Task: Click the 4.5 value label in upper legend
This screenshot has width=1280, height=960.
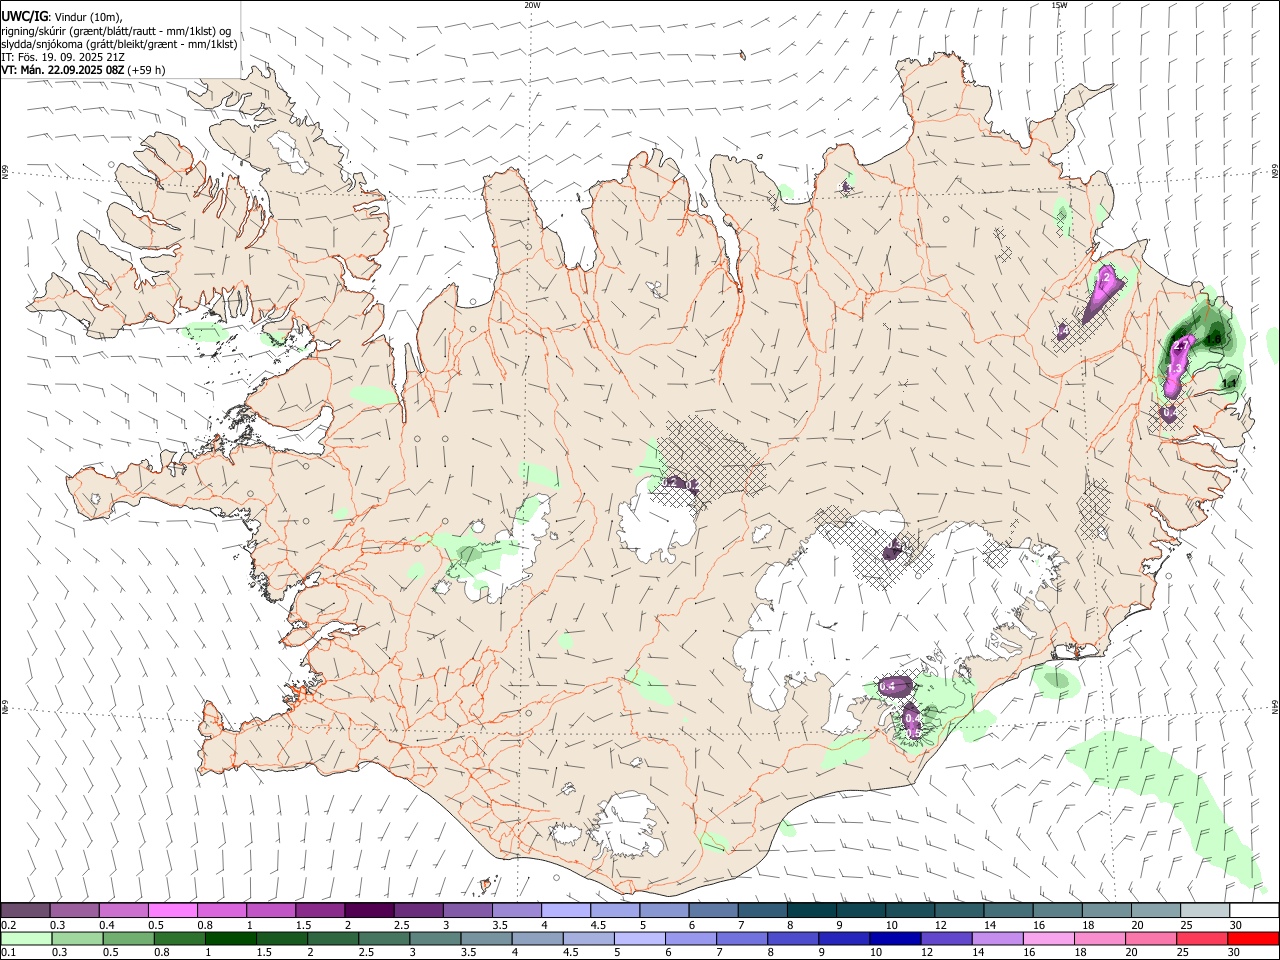Action: [599, 925]
